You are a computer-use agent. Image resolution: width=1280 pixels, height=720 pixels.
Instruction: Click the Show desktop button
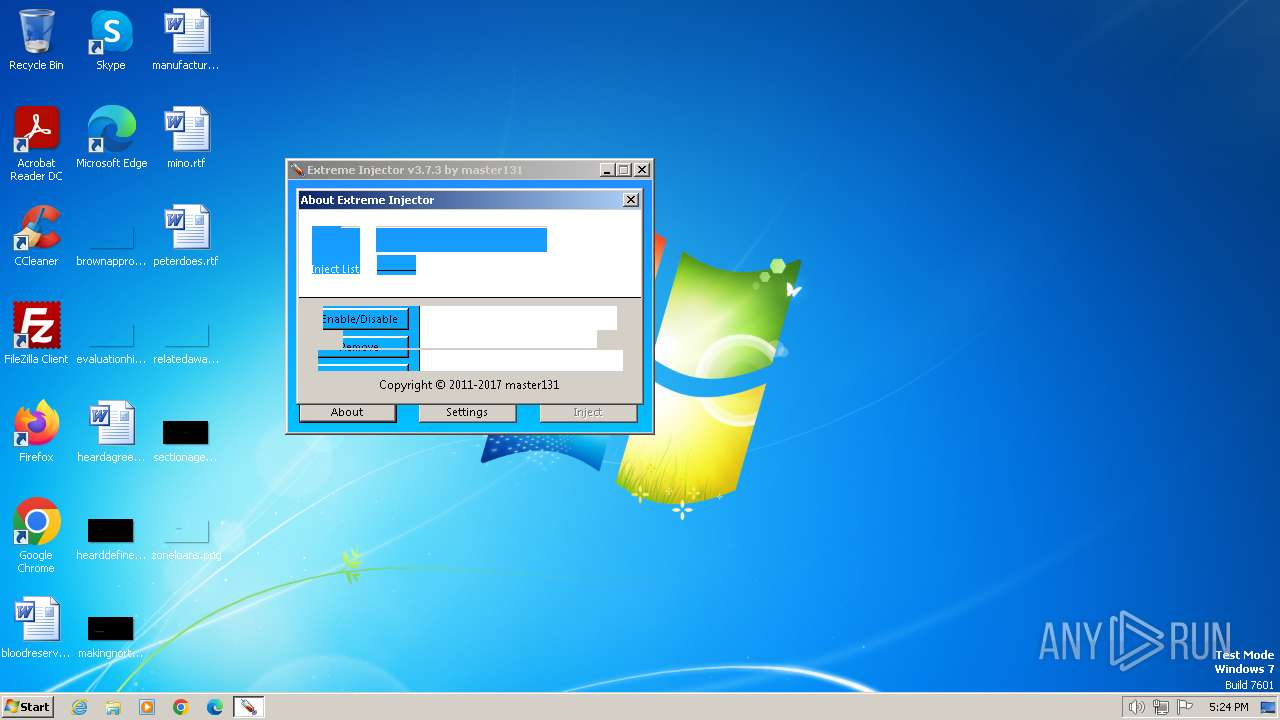coord(1268,707)
